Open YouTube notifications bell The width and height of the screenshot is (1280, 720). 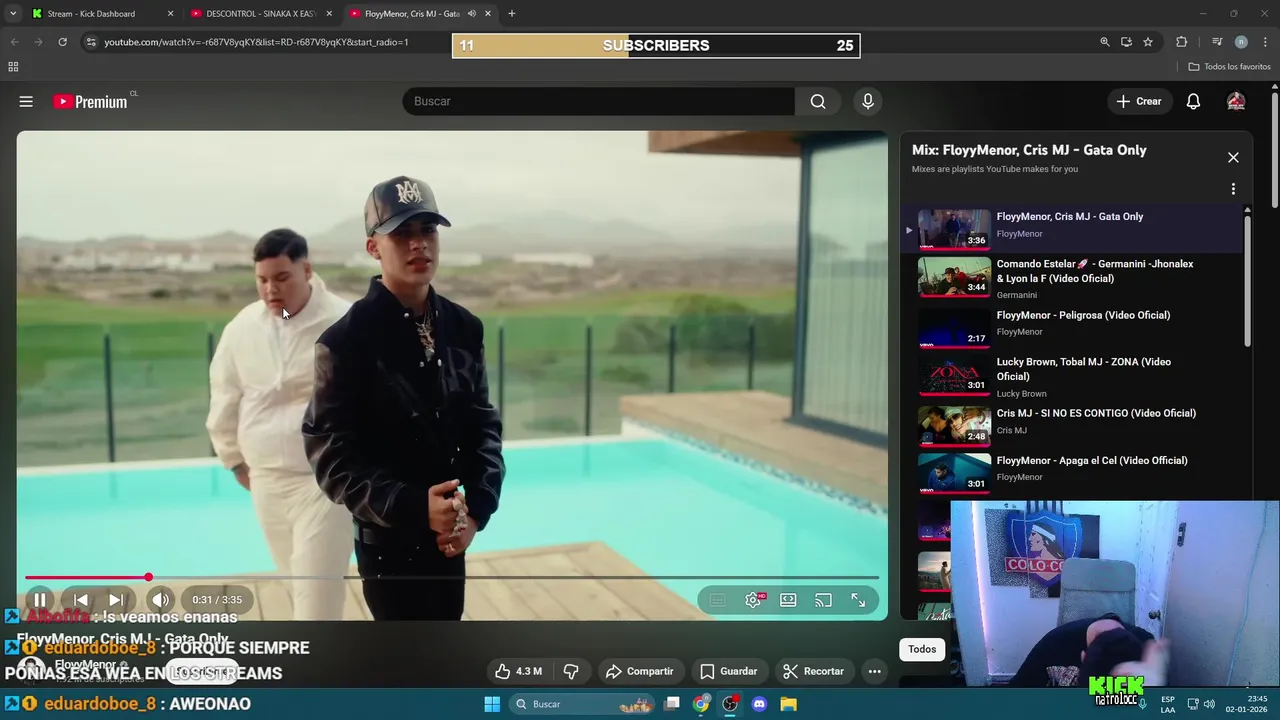pos(1193,101)
